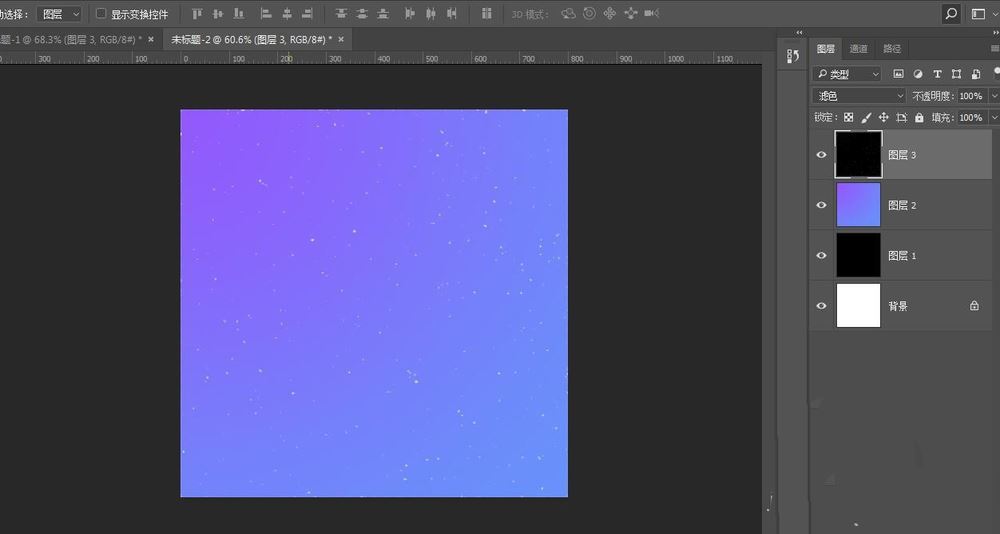Toggle lock position icon
Image resolution: width=1000 pixels, height=534 pixels.
point(883,117)
